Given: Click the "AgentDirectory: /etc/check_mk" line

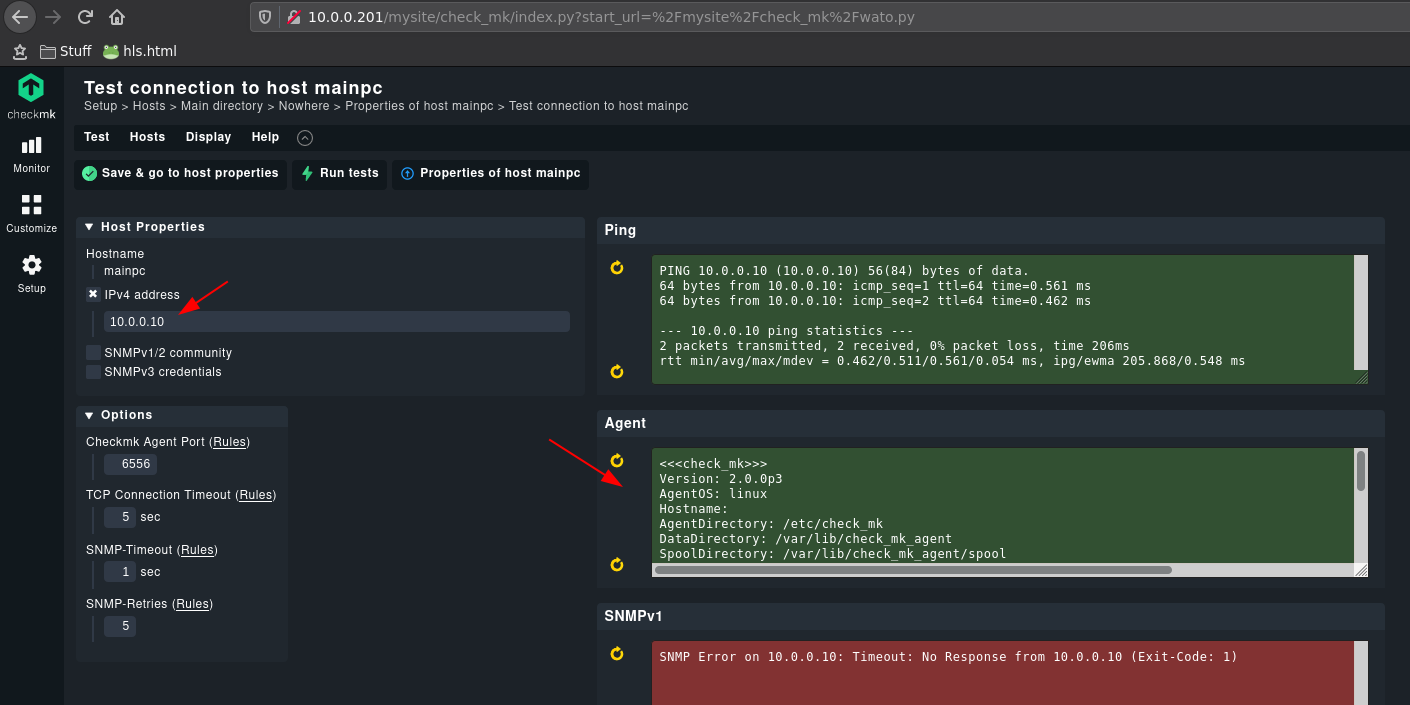Looking at the screenshot, I should click(x=771, y=524).
